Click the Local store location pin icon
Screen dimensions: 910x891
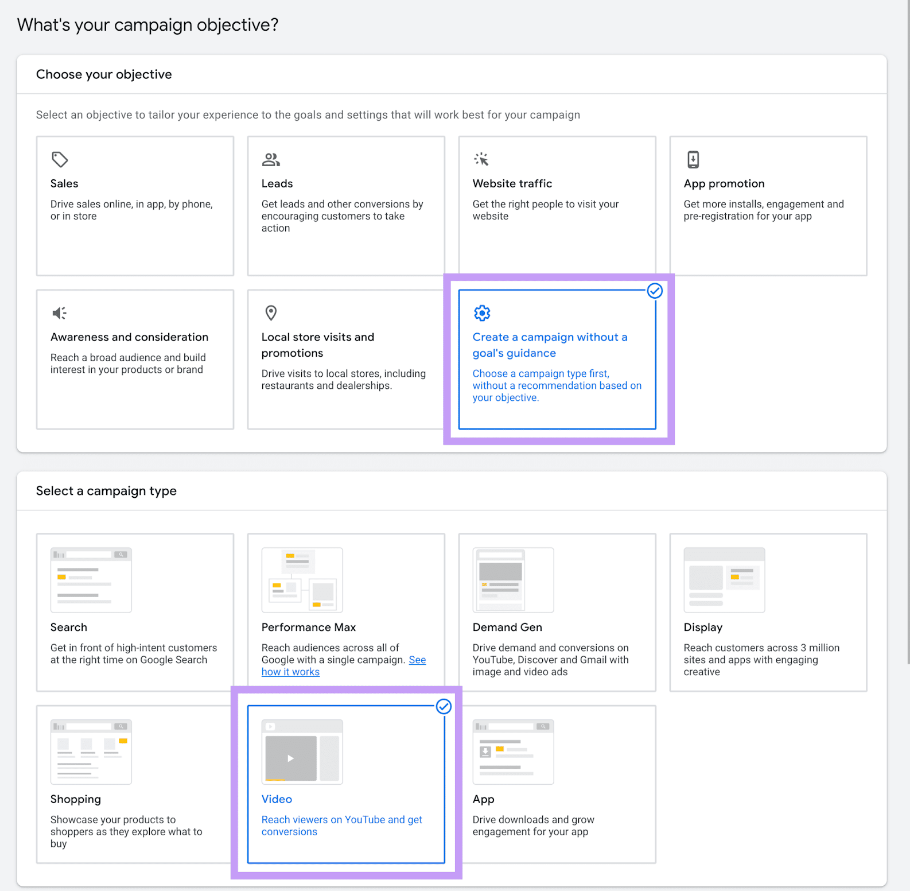pos(270,313)
